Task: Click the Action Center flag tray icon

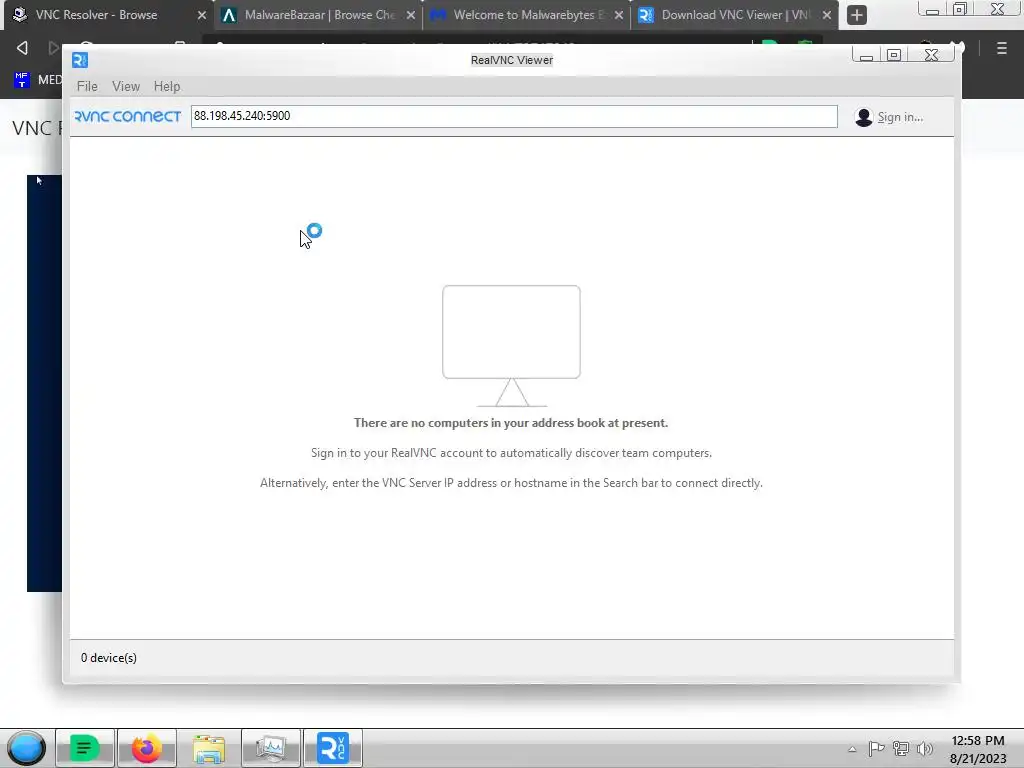Action: click(x=876, y=748)
